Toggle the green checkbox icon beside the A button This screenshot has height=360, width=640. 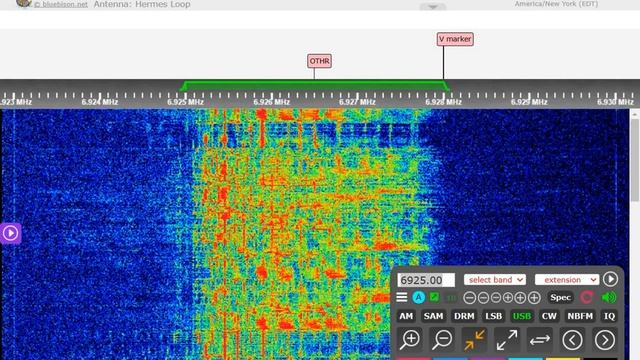[x=434, y=297]
